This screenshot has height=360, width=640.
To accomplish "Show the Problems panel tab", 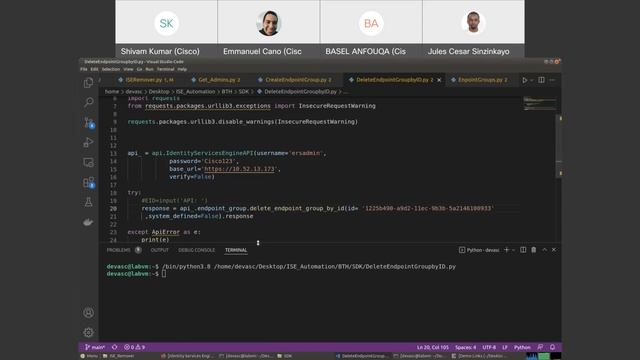I will click(118, 250).
